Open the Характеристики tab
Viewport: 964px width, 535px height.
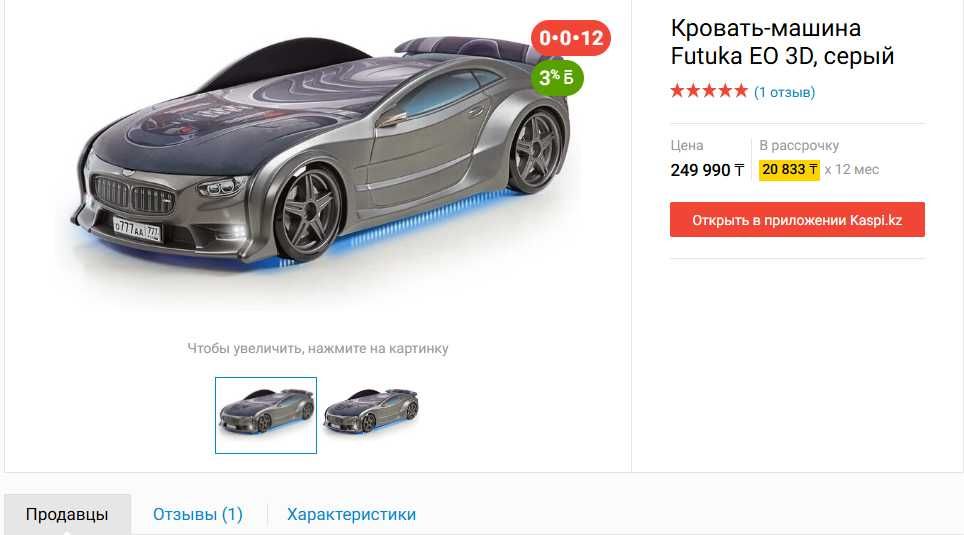352,514
